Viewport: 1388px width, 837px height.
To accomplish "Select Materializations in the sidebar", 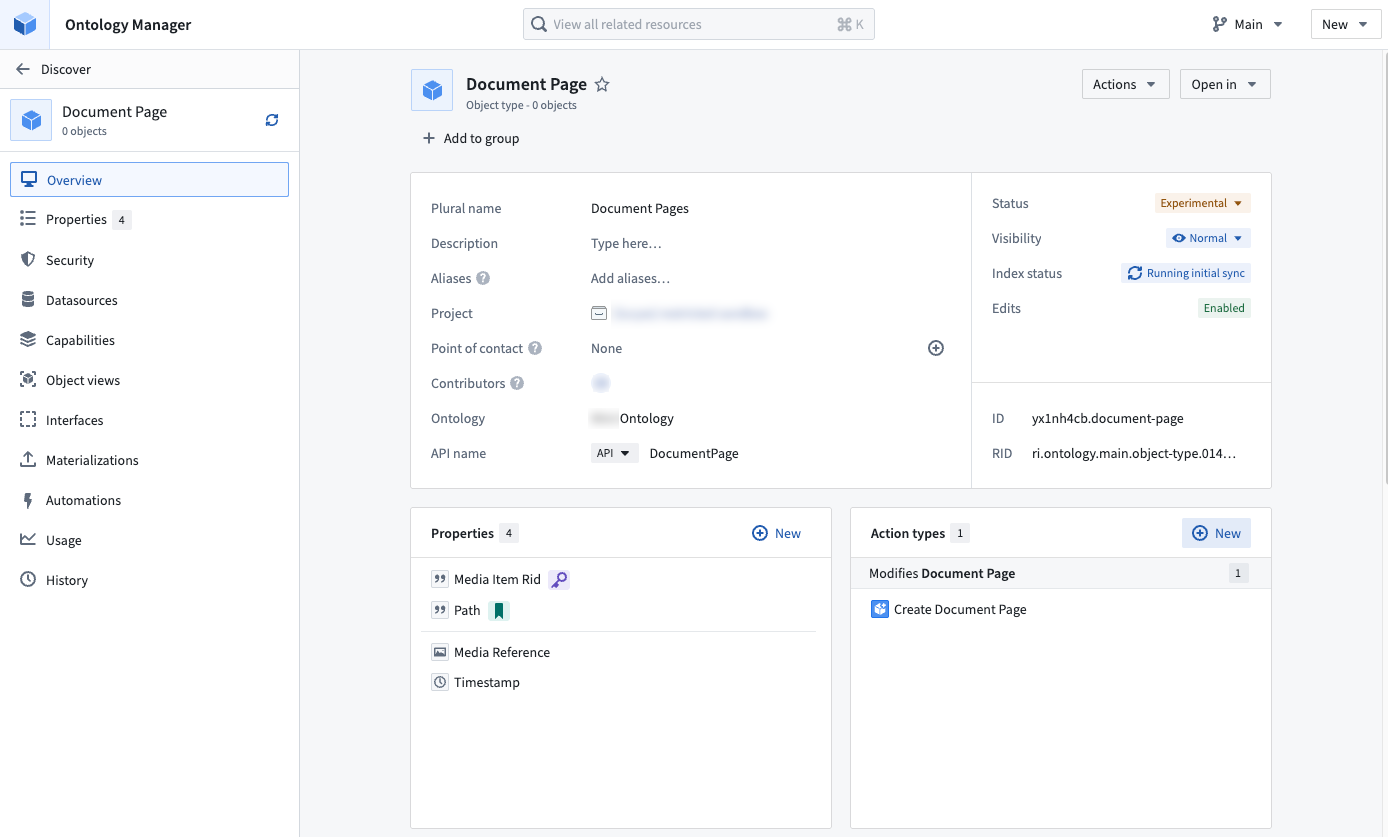I will [92, 459].
